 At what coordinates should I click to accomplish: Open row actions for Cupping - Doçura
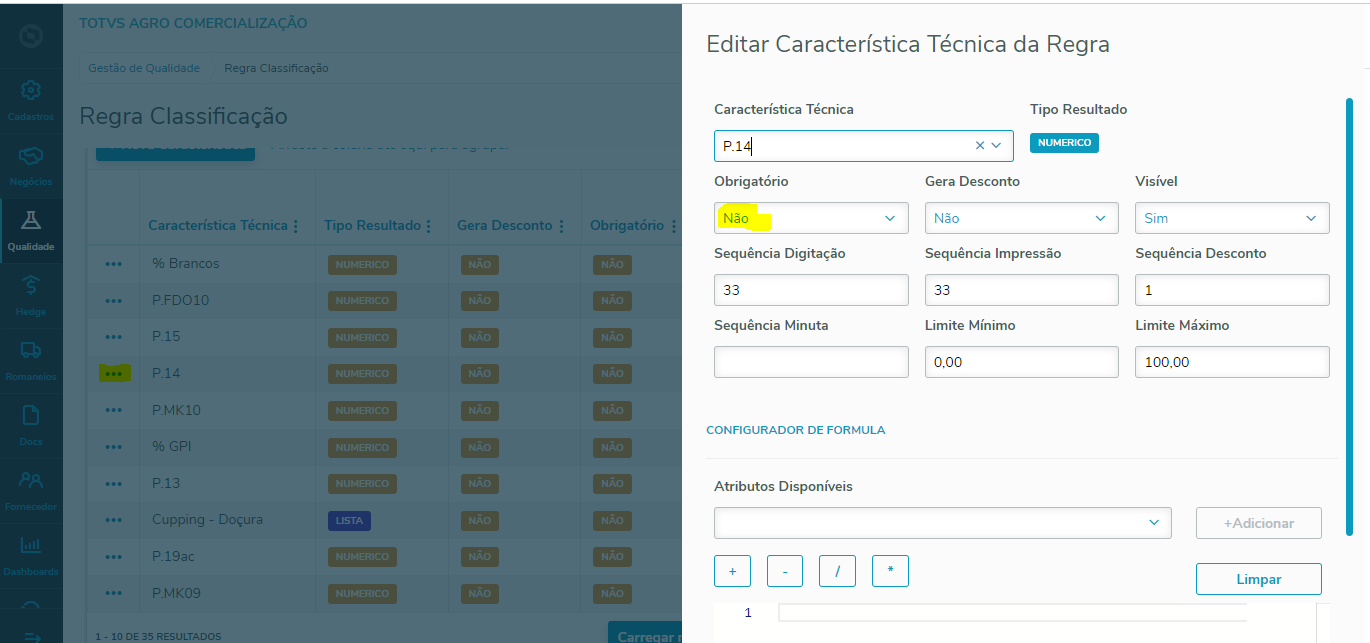coord(114,521)
